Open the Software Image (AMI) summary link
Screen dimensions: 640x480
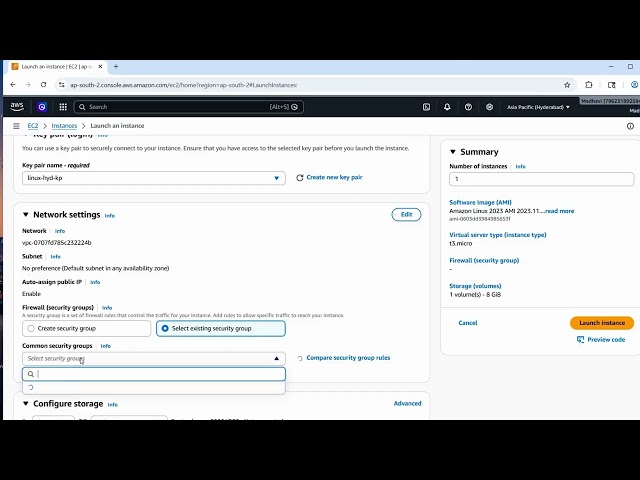(x=480, y=202)
